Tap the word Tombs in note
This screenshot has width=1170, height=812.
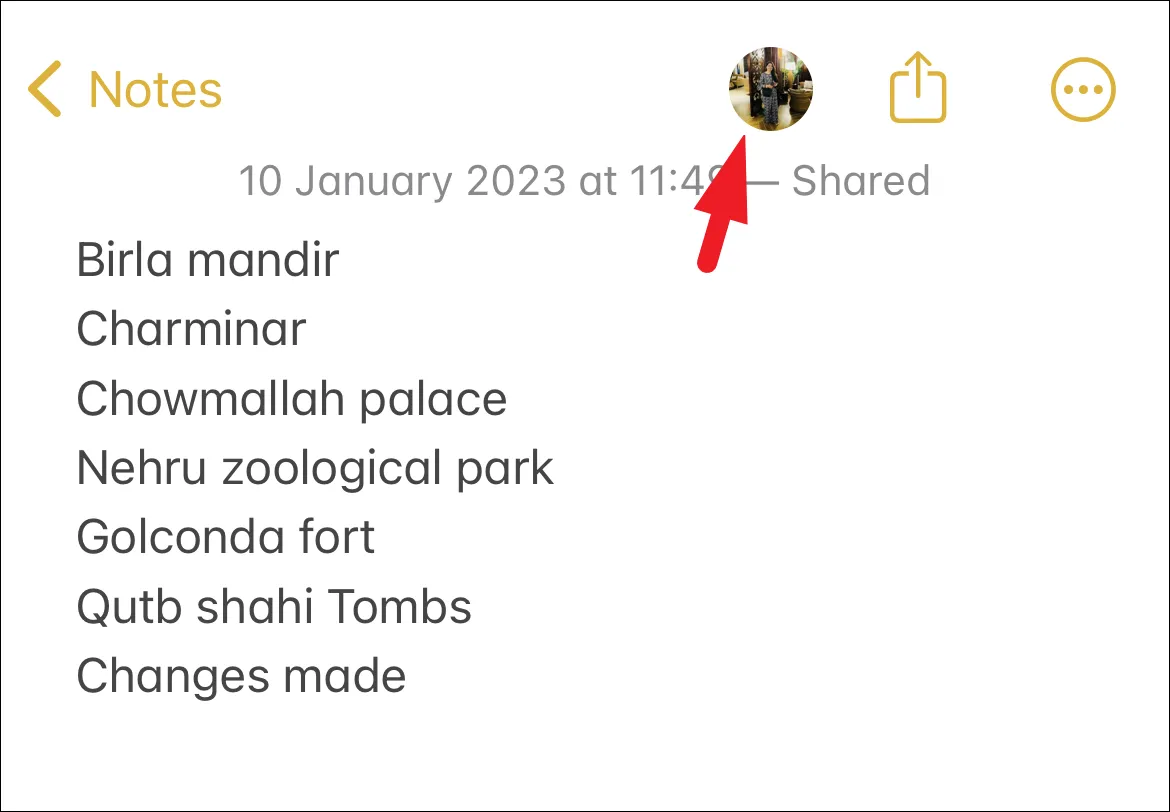(399, 606)
